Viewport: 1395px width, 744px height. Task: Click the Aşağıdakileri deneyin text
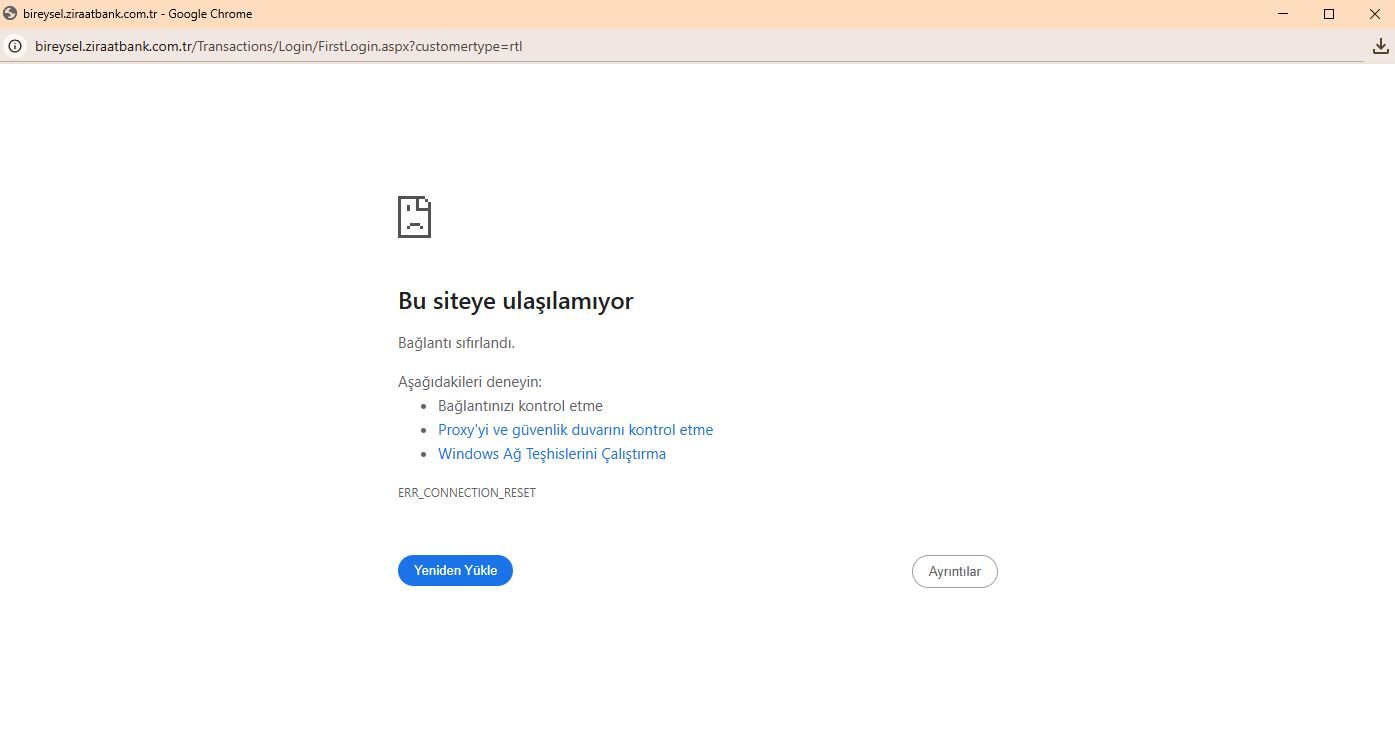pyautogui.click(x=470, y=382)
